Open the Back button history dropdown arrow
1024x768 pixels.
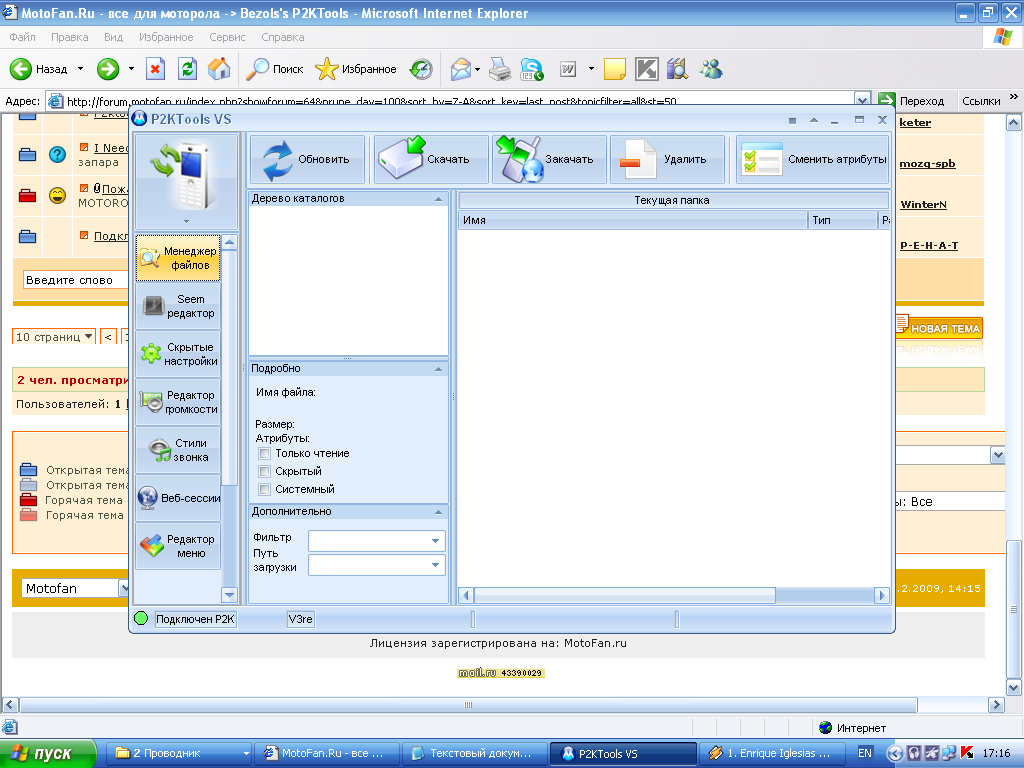point(80,69)
